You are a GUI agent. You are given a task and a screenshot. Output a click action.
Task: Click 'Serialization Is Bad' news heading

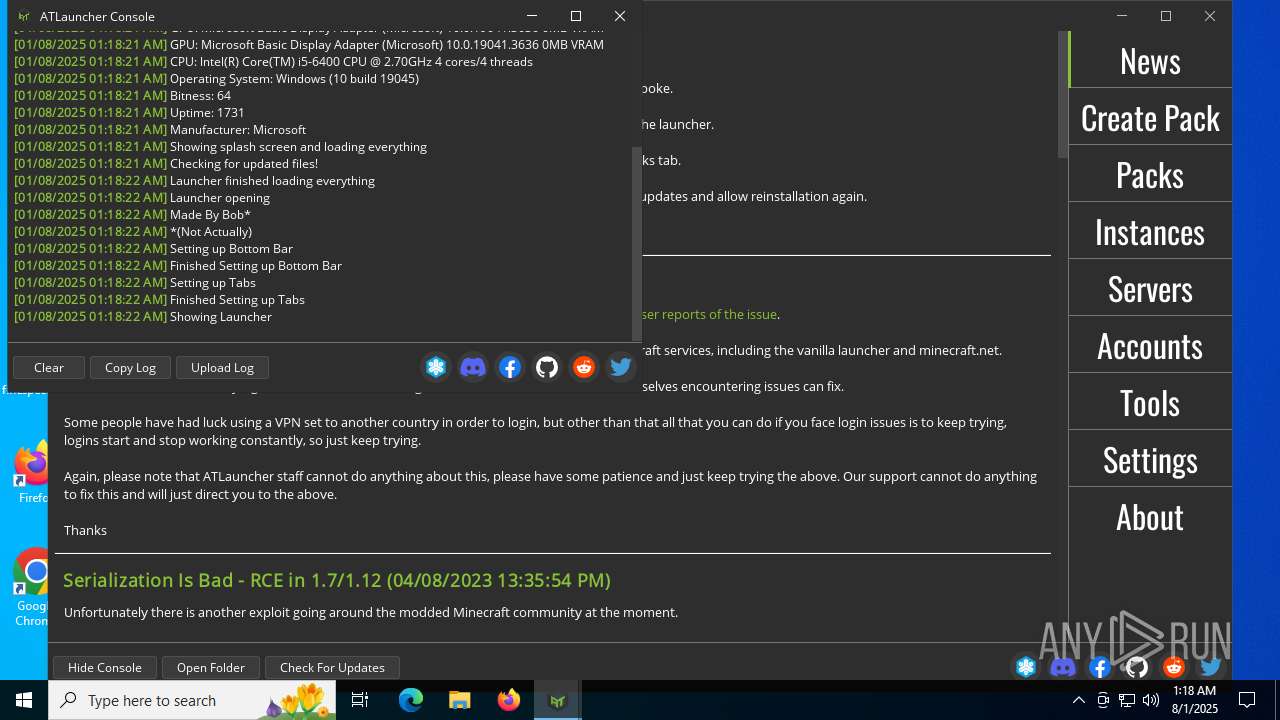point(337,580)
